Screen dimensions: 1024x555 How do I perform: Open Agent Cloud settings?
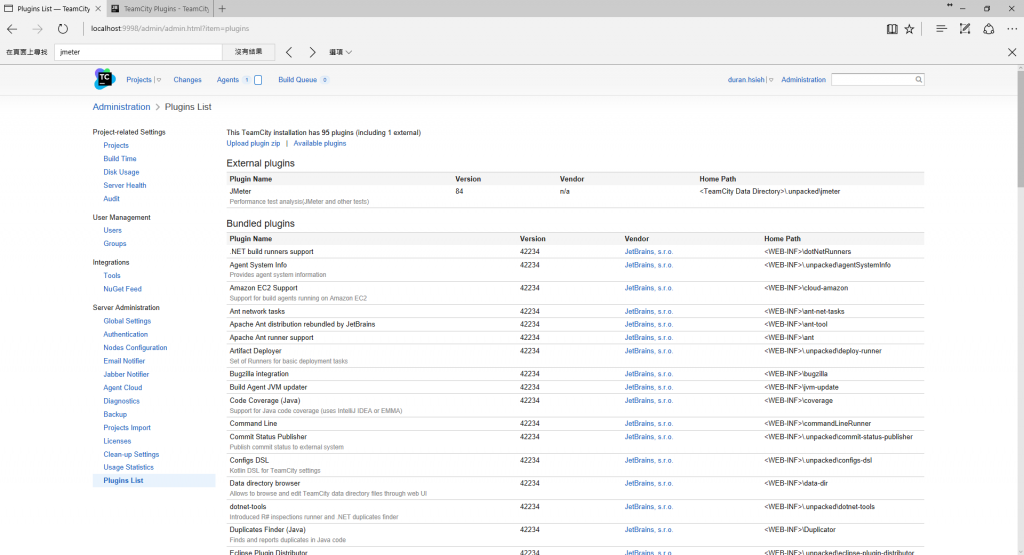[x=122, y=388]
